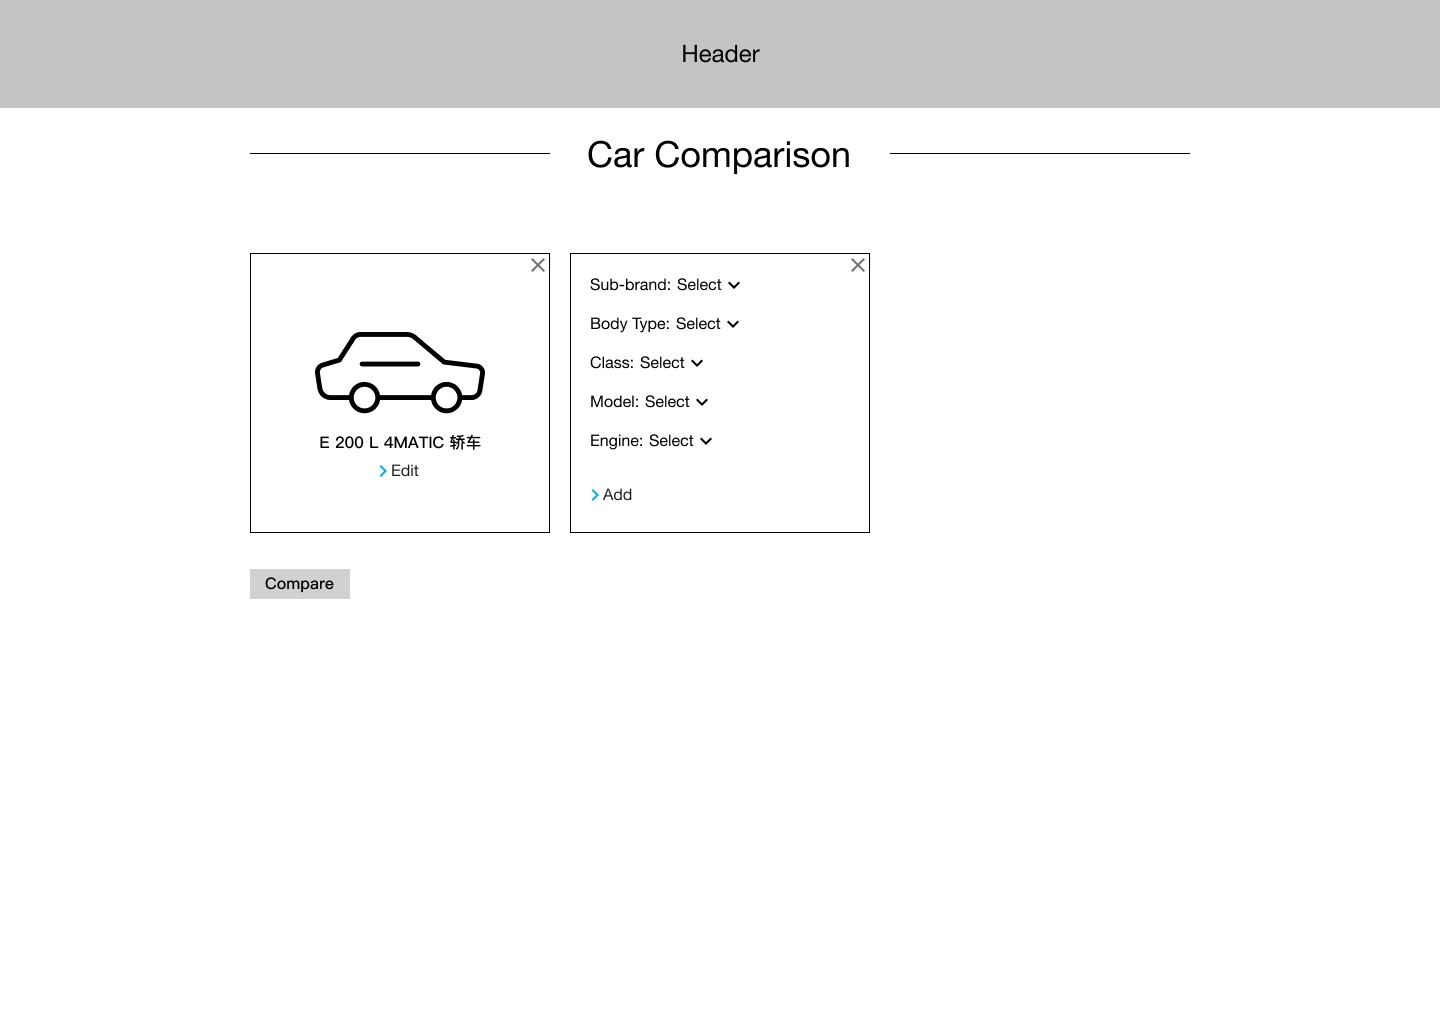Click the Header text
This screenshot has height=1024, width=1440.
(720, 54)
